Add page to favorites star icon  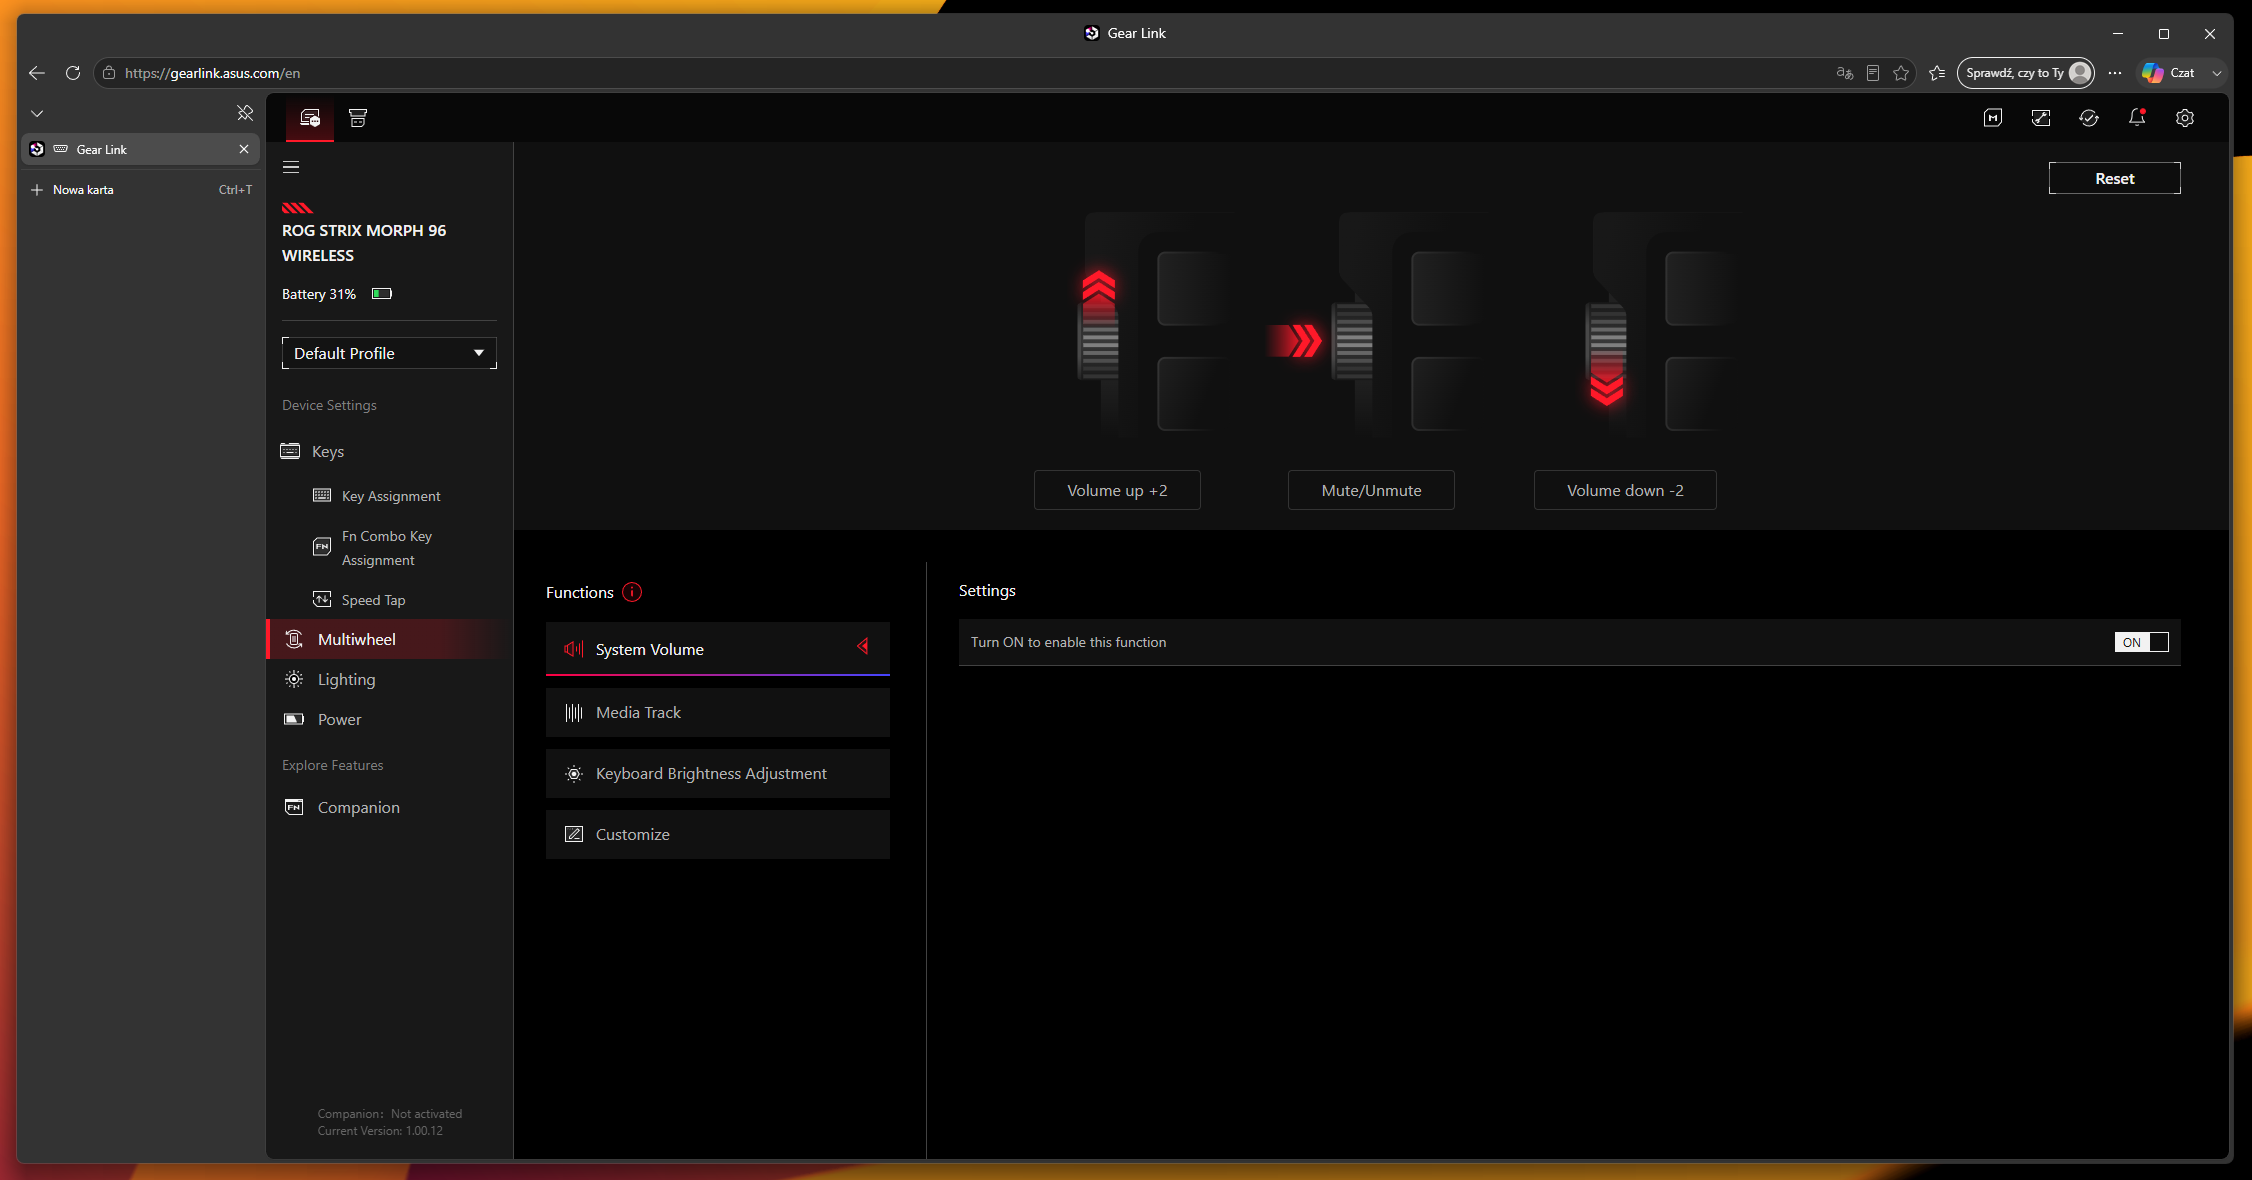coord(1901,73)
